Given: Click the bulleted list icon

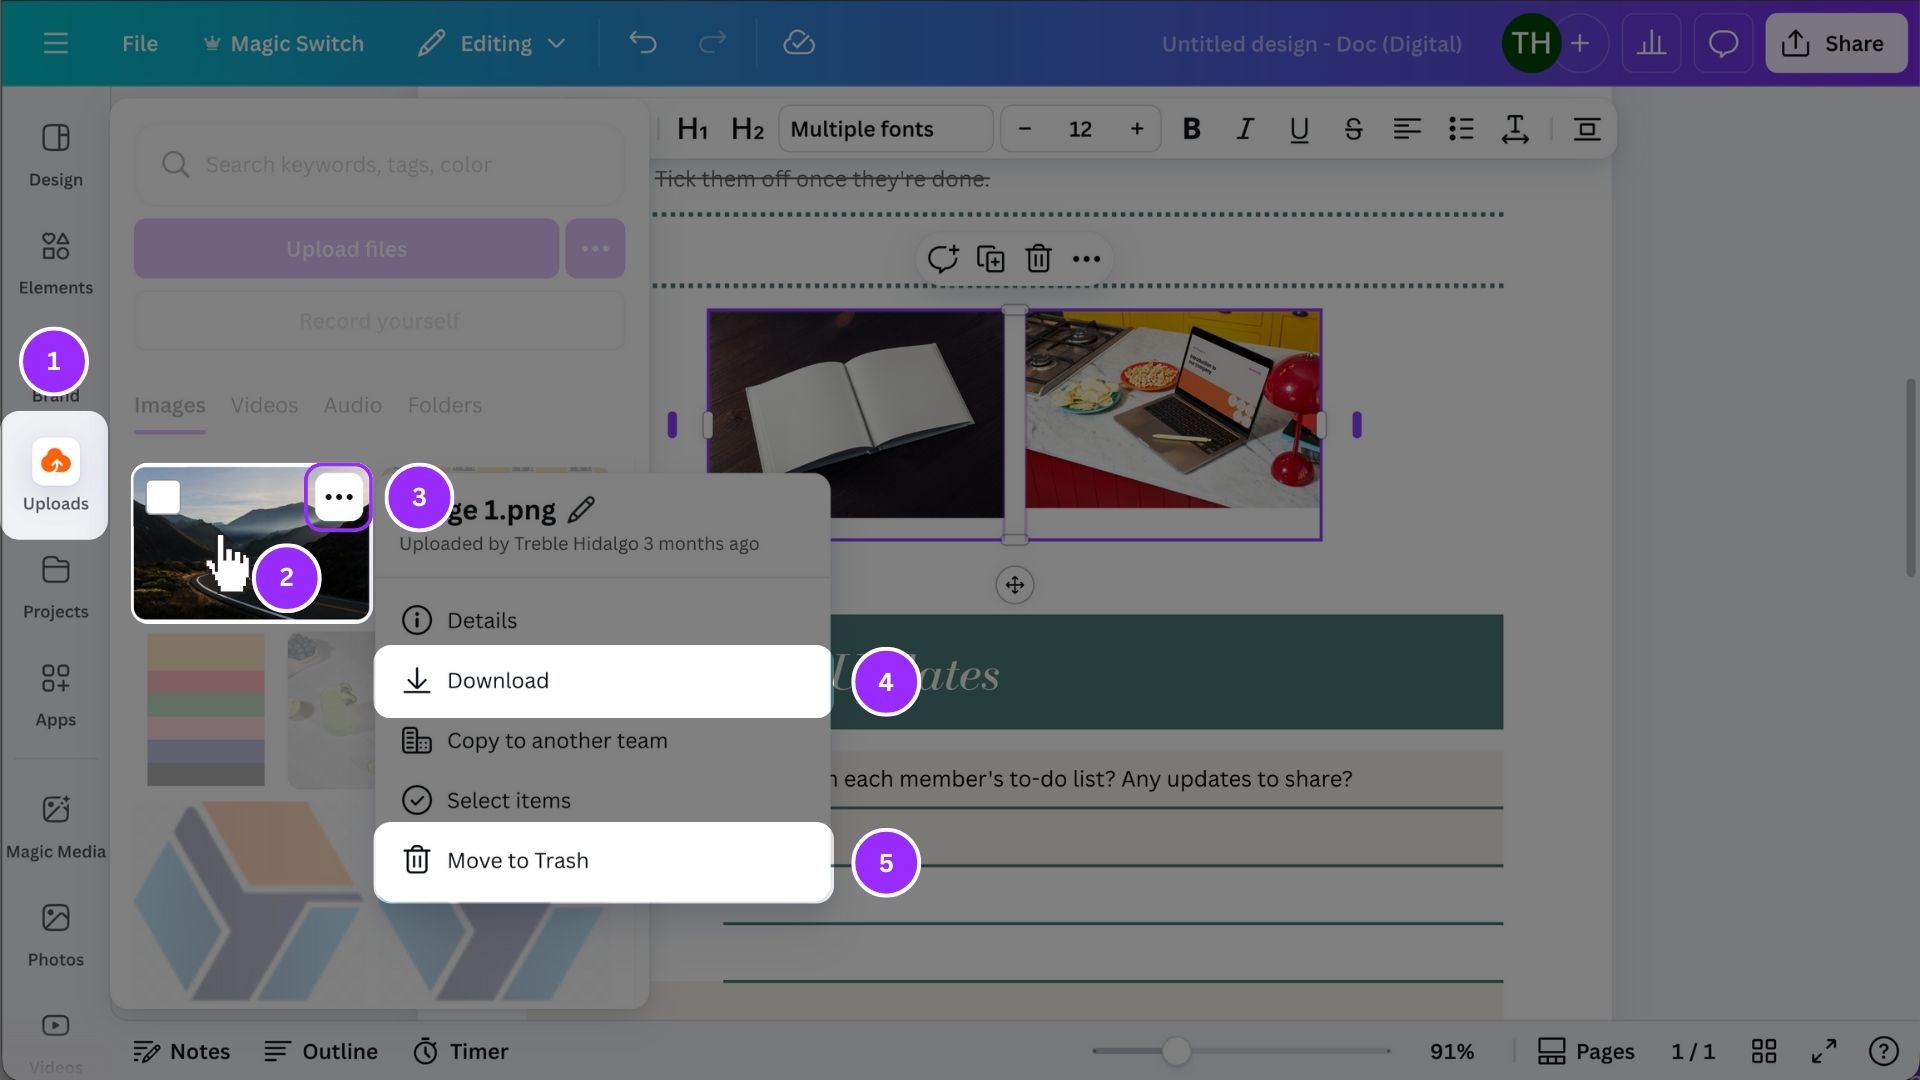Looking at the screenshot, I should [x=1461, y=129].
